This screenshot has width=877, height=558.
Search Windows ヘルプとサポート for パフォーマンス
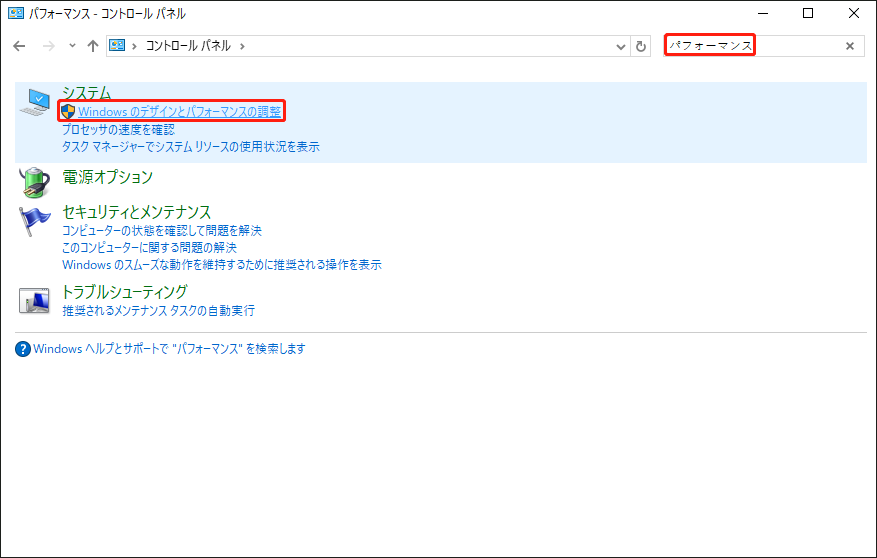[x=169, y=349]
